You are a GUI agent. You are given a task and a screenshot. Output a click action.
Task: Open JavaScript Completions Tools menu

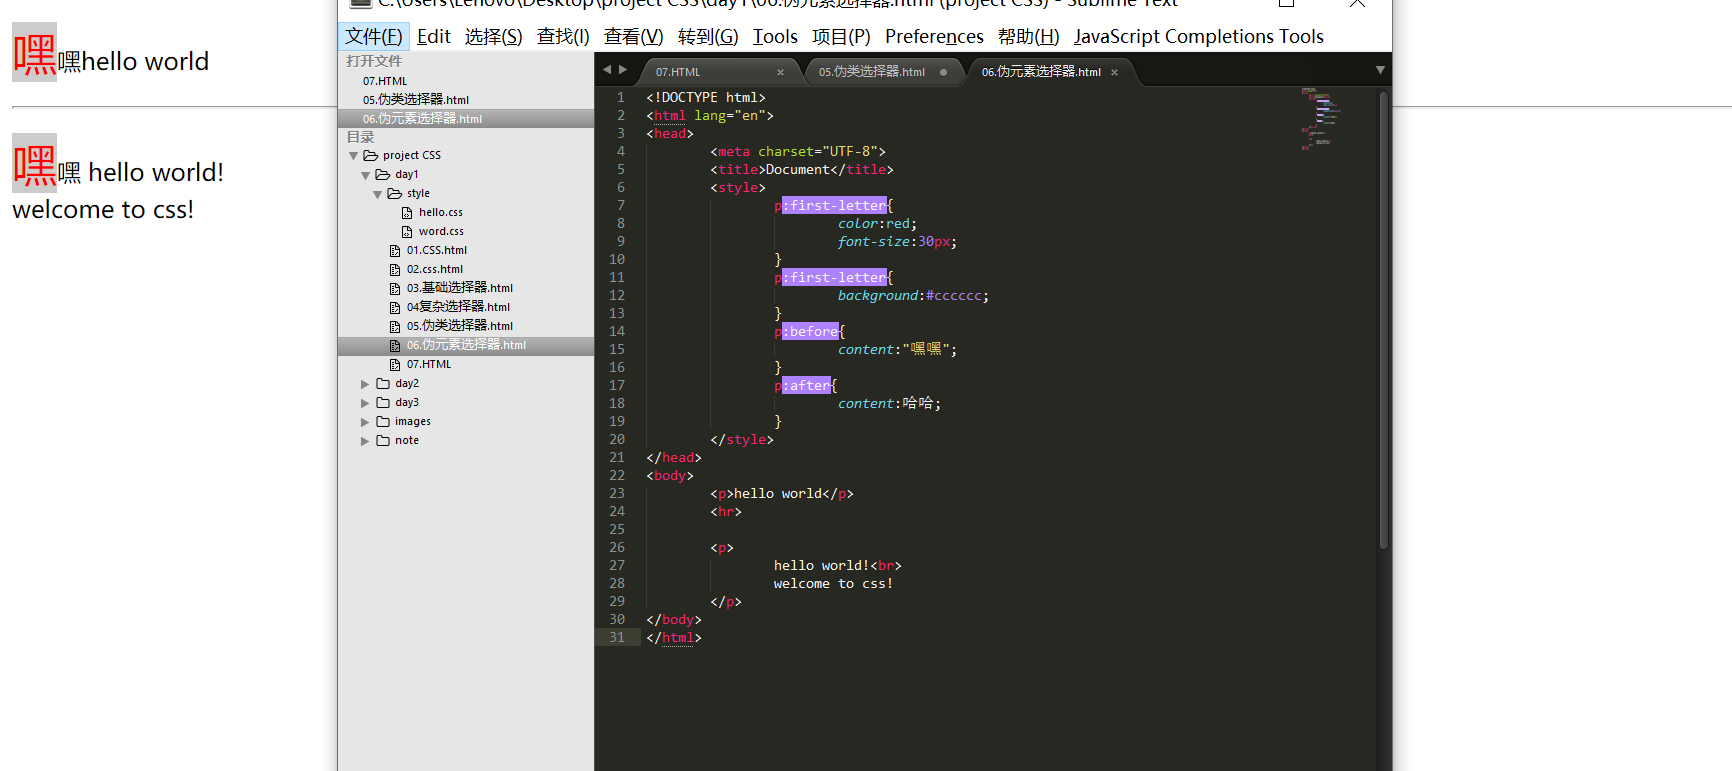[1199, 37]
